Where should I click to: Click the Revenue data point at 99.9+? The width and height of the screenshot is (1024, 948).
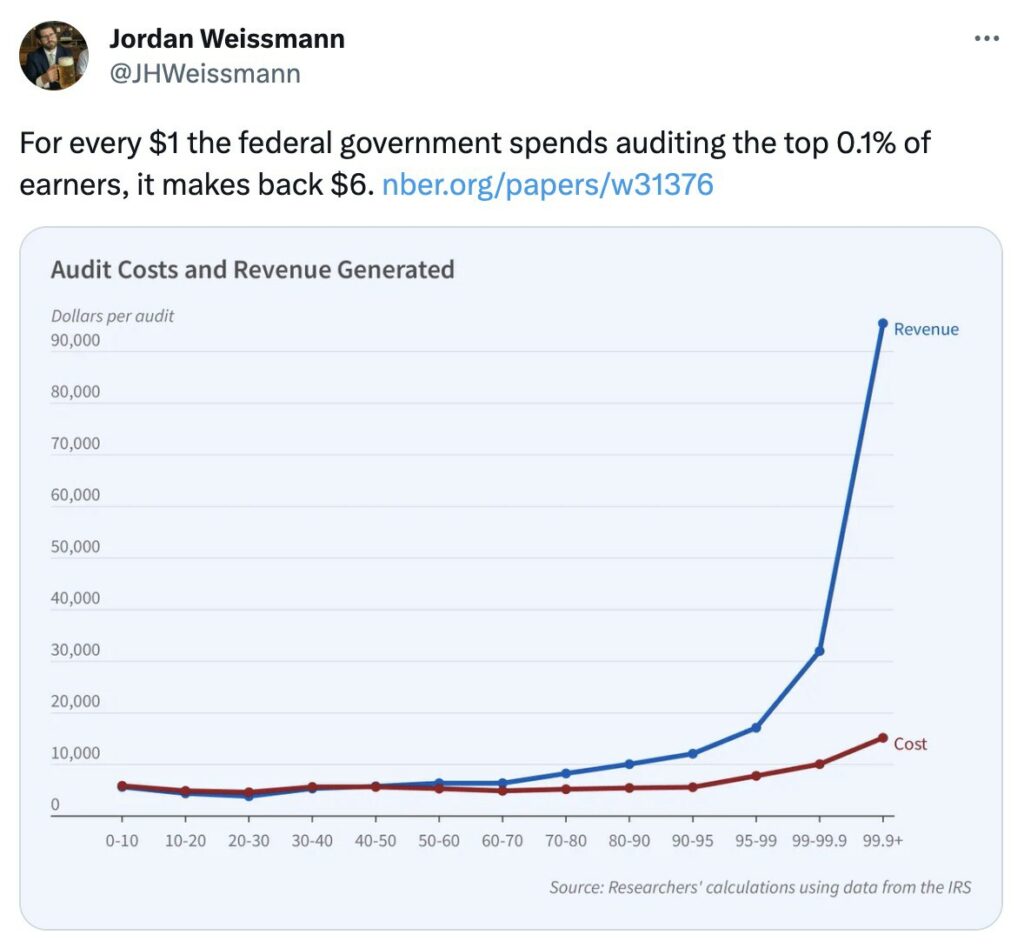pyautogui.click(x=883, y=323)
